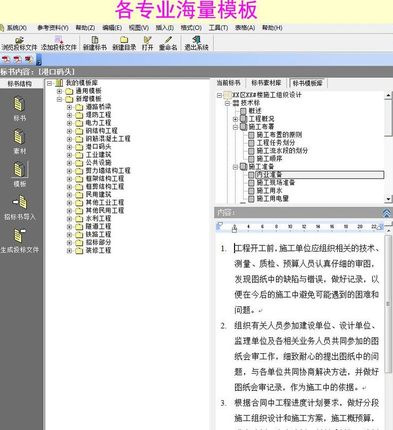Viewport: 393px width, 430px height.
Task: Toggle the checkbox beside 工程任务划分
Action: (x=251, y=143)
